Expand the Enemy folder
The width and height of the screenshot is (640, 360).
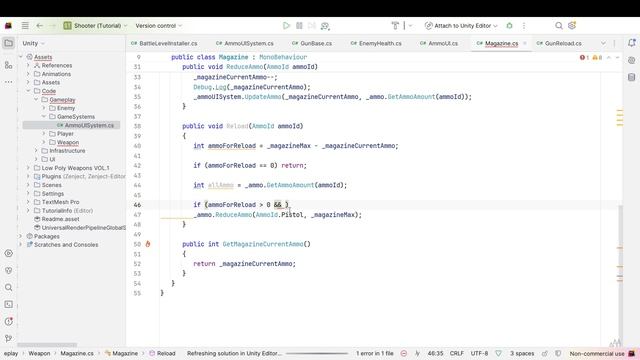click(44, 108)
